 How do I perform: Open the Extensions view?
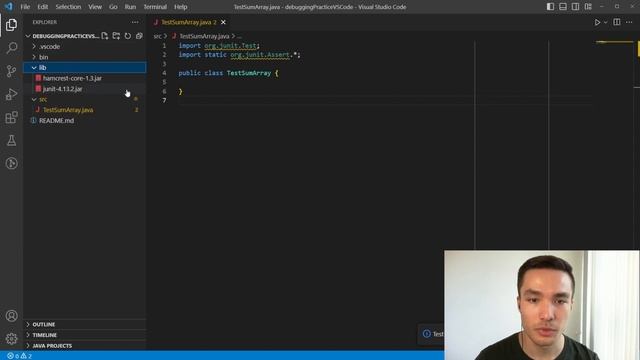click(11, 118)
